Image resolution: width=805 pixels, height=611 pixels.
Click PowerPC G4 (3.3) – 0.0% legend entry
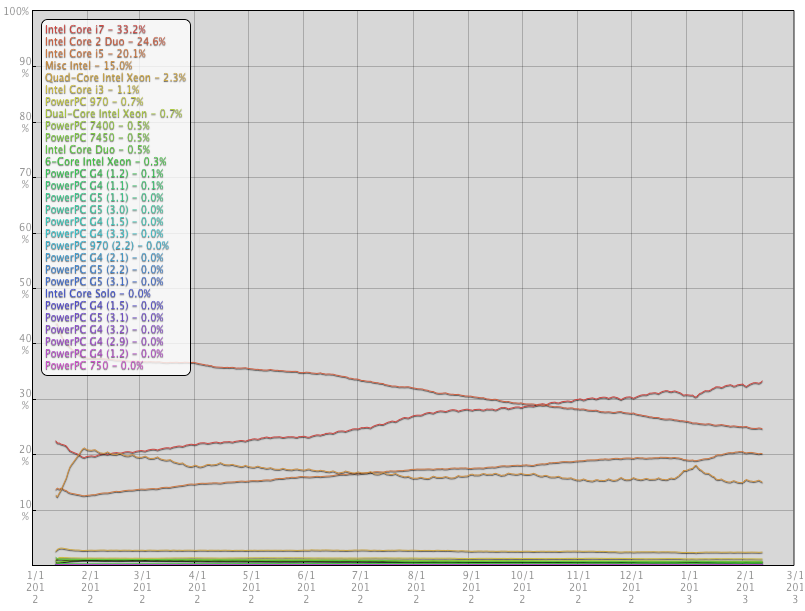coord(104,234)
